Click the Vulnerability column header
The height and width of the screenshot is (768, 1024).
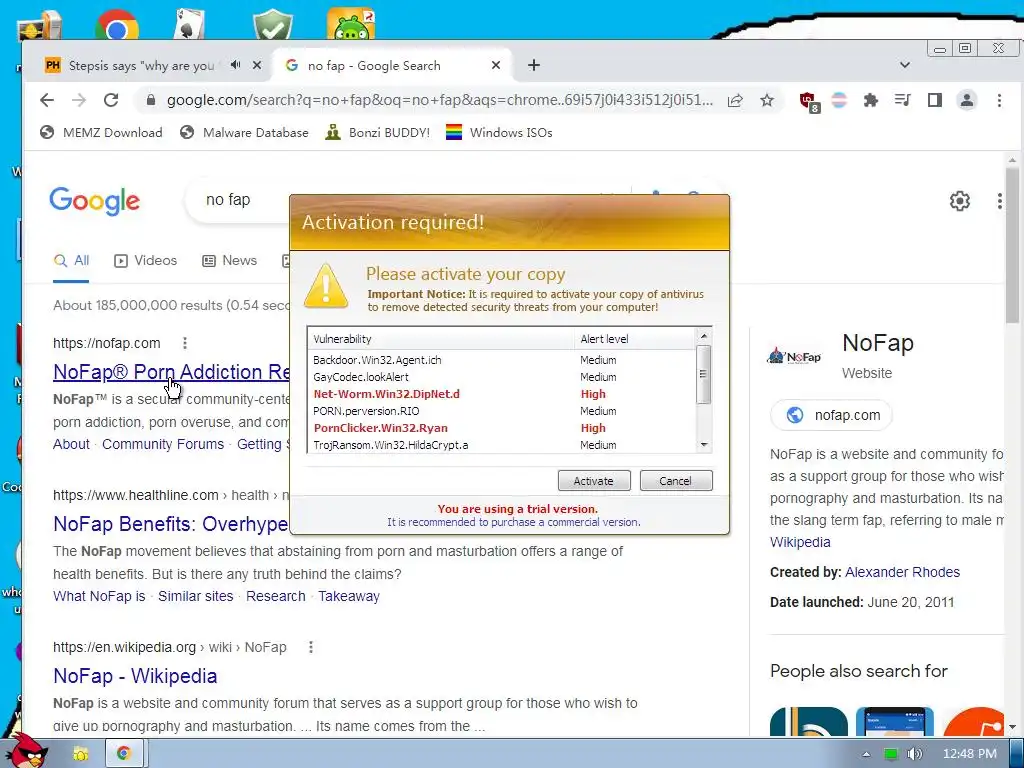click(441, 339)
